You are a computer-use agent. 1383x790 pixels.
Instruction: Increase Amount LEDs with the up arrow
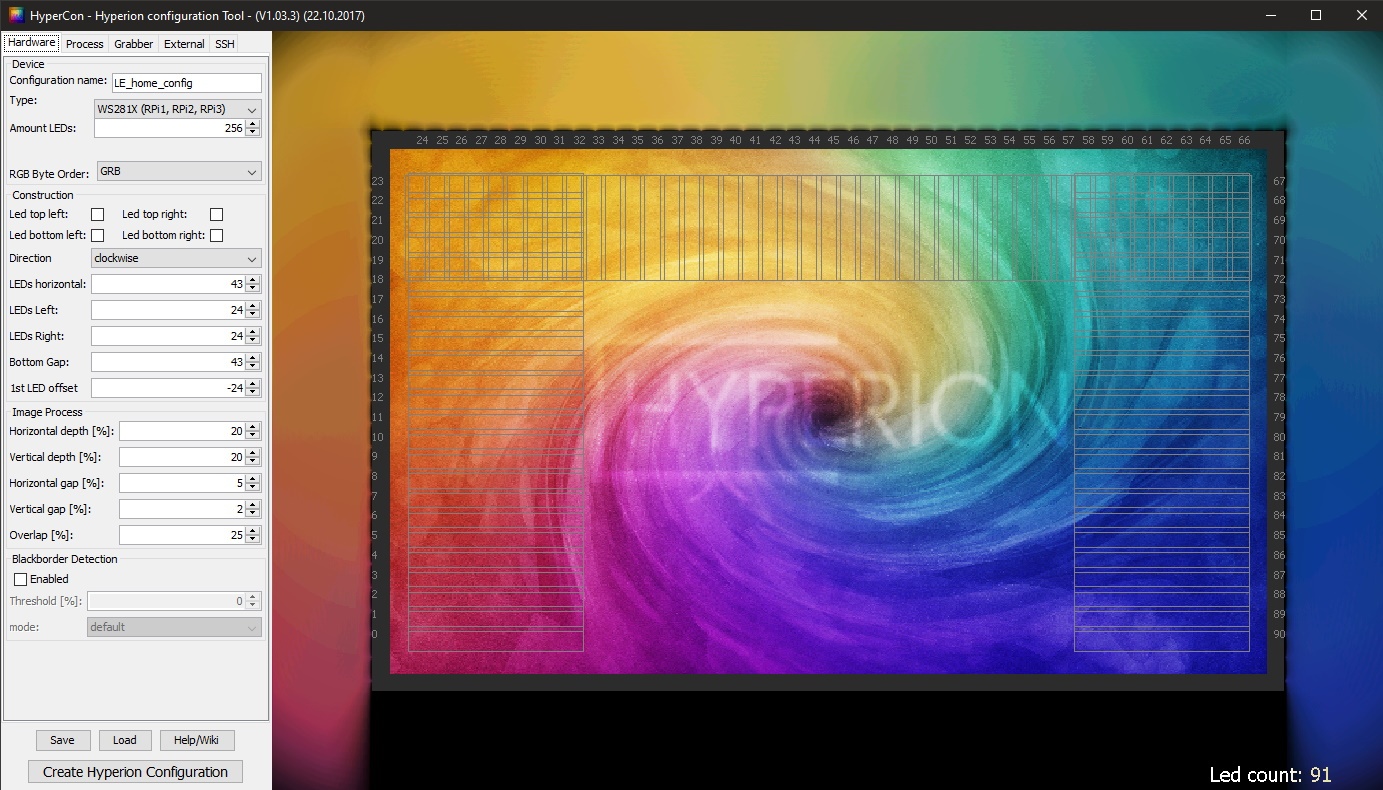pos(253,124)
